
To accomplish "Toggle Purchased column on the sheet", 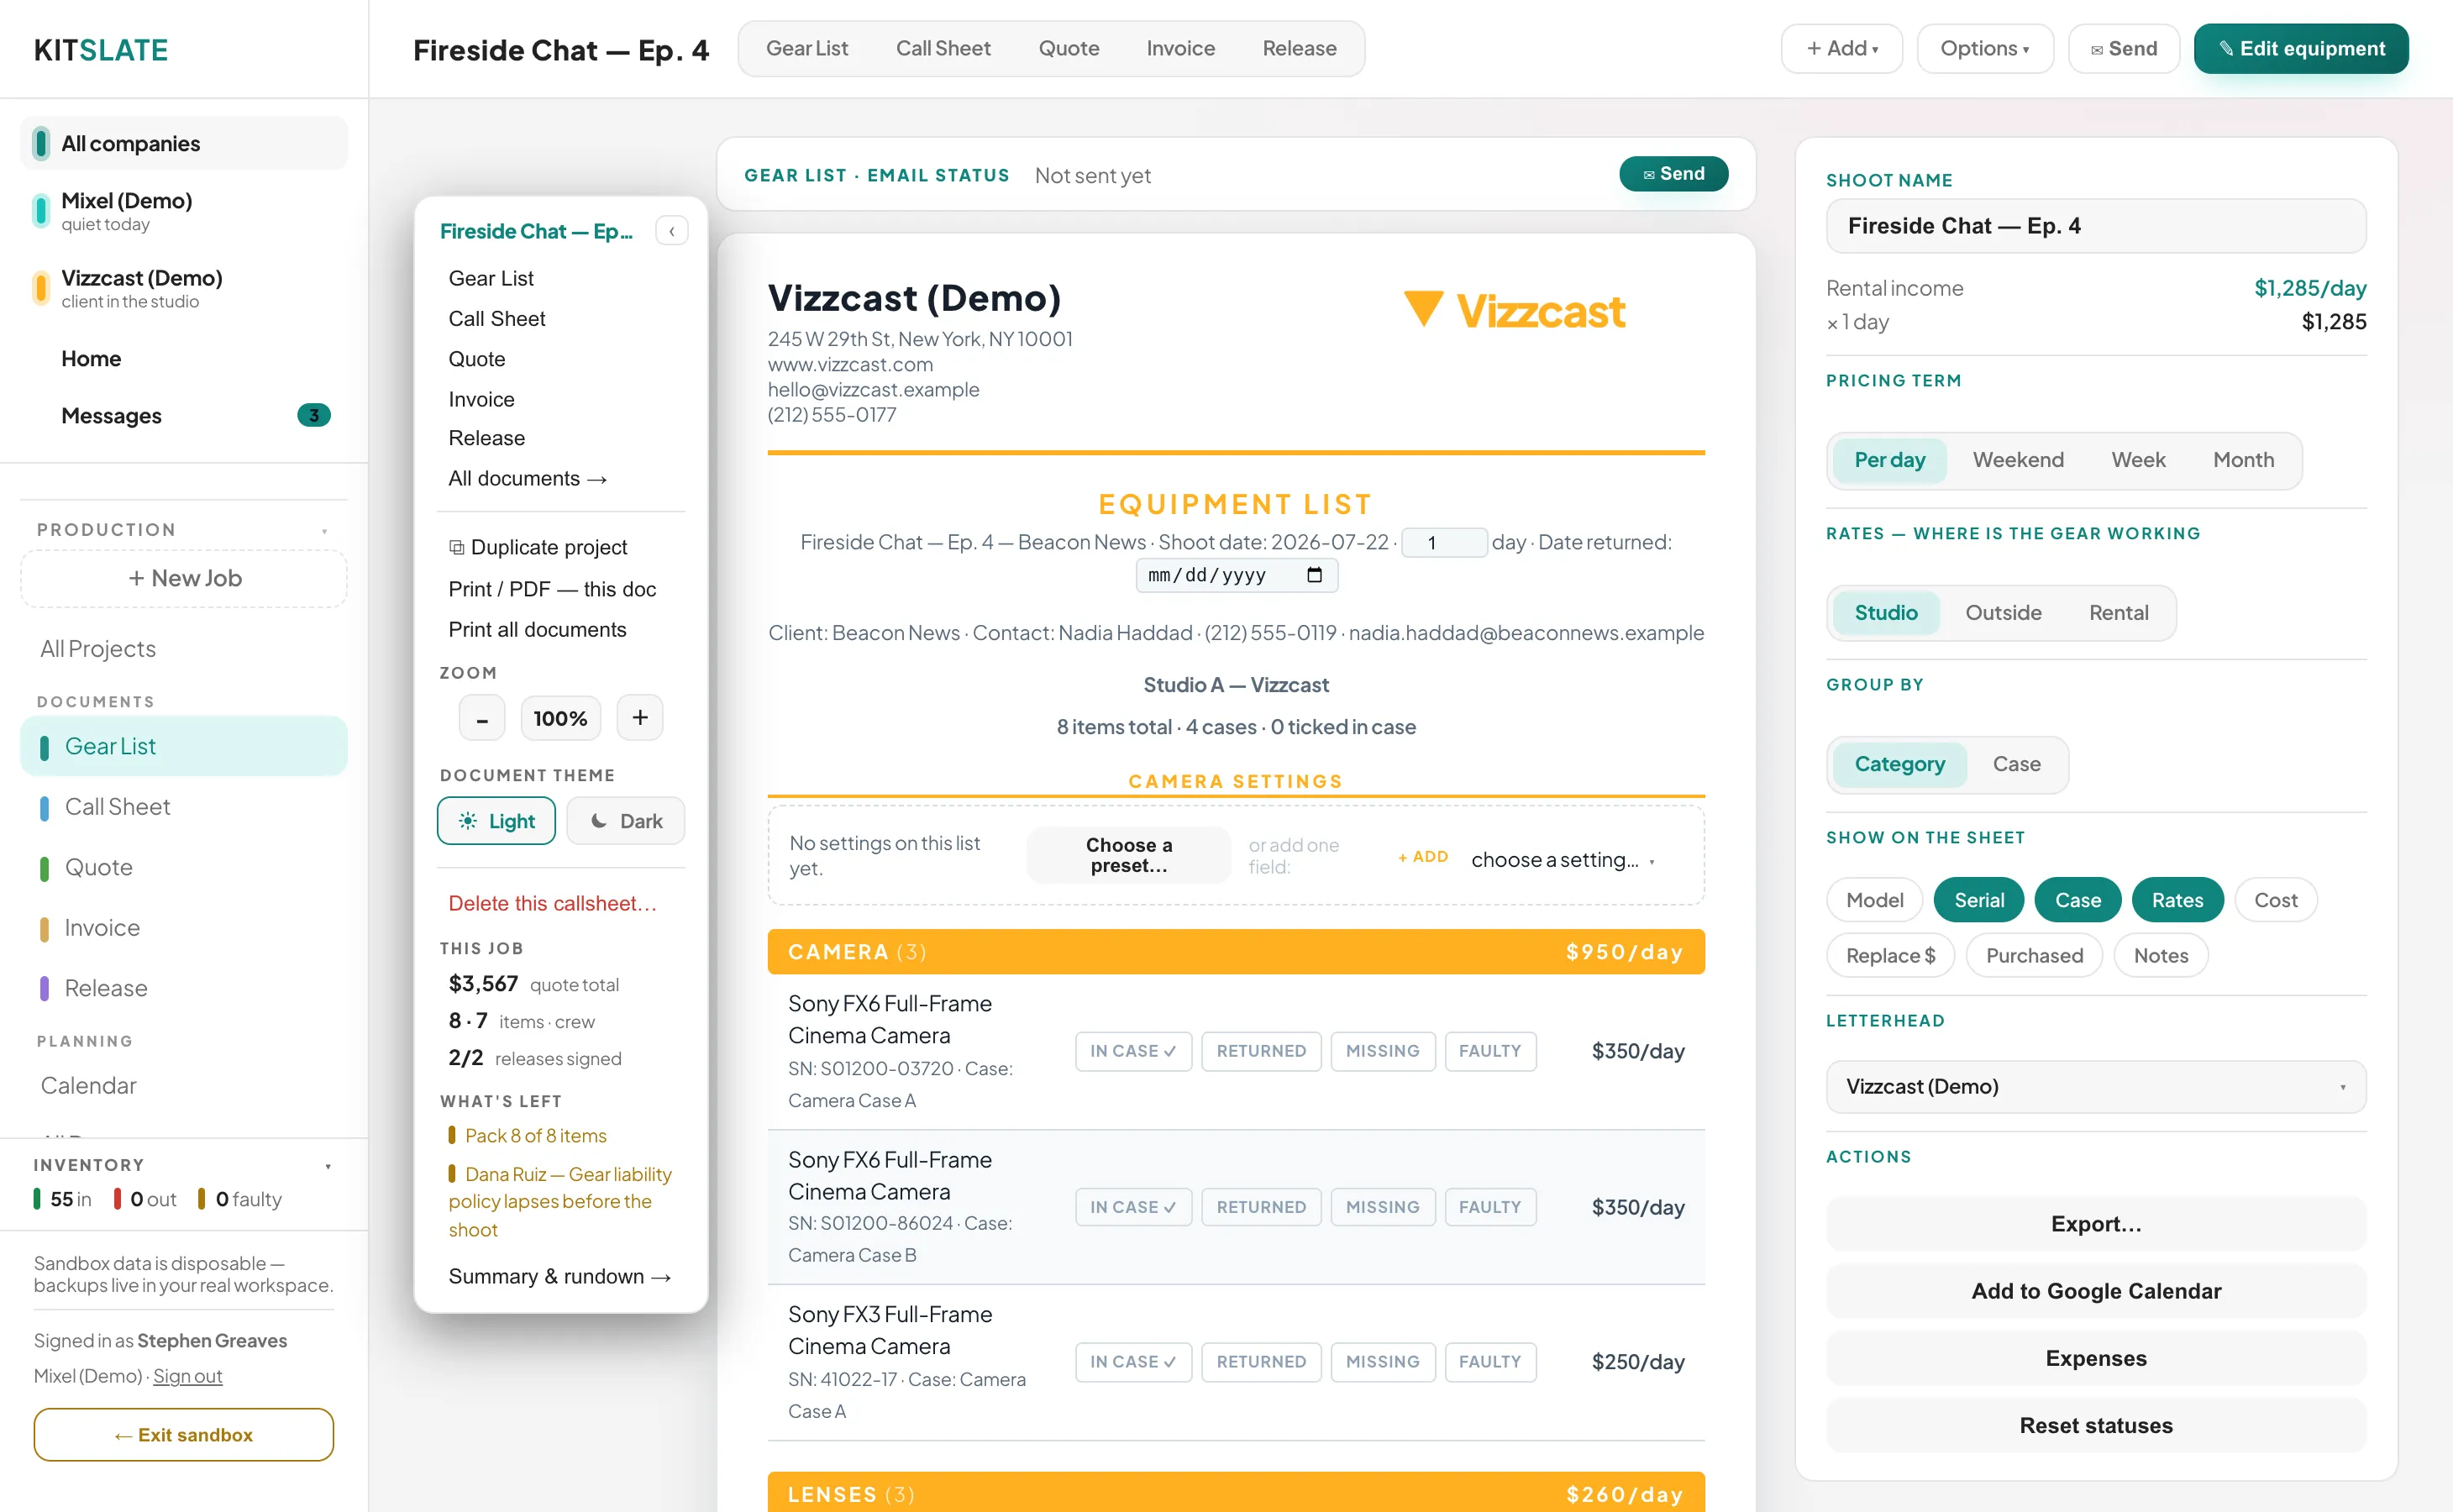I will (2034, 955).
